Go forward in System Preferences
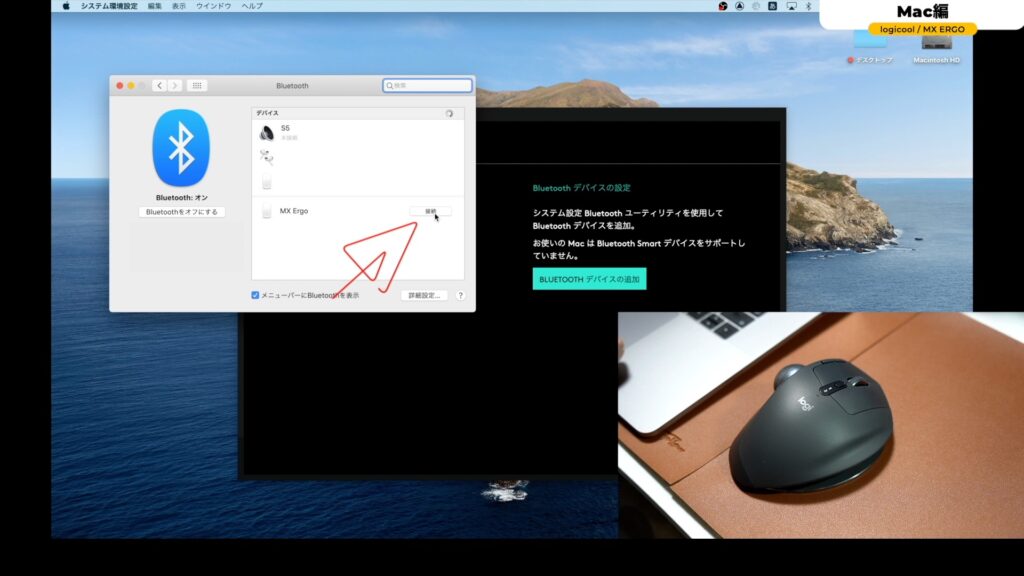The width and height of the screenshot is (1024, 576). coord(174,86)
